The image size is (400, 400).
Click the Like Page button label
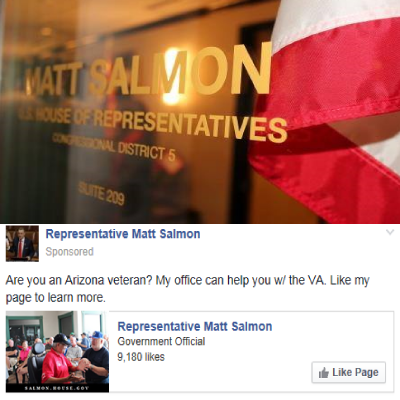click(355, 372)
